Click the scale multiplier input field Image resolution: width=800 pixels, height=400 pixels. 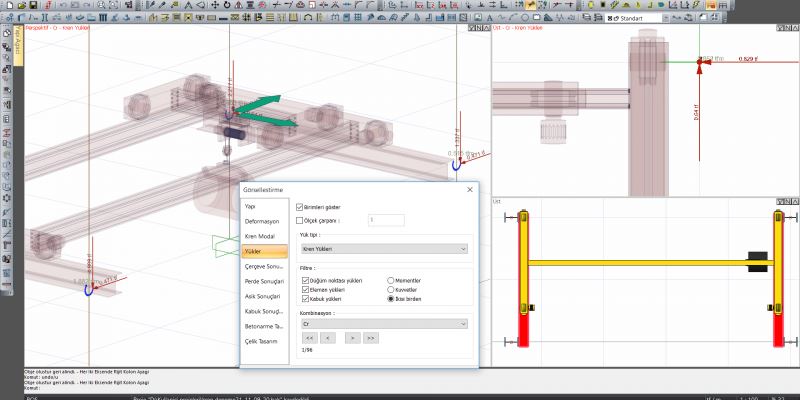point(386,219)
